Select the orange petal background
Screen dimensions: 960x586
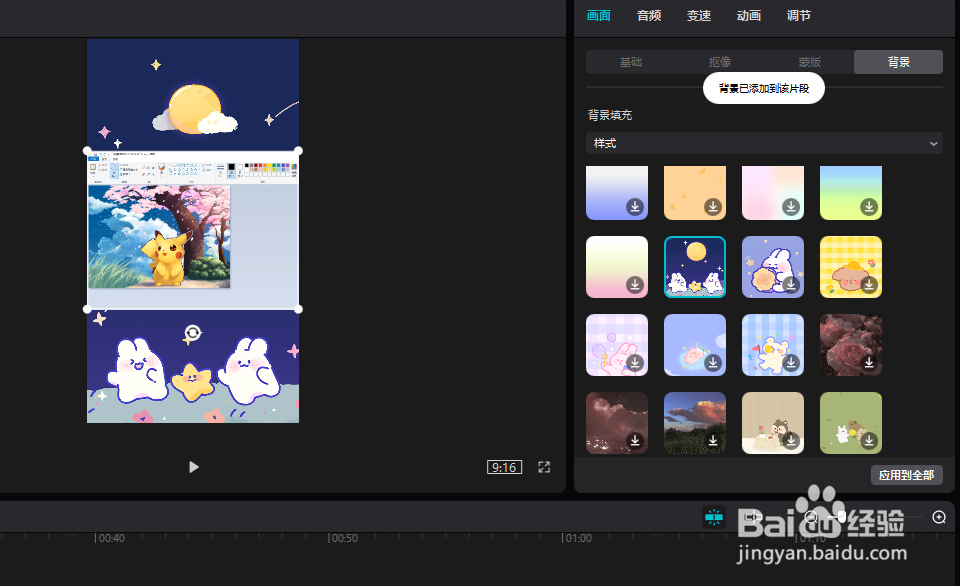click(695, 192)
